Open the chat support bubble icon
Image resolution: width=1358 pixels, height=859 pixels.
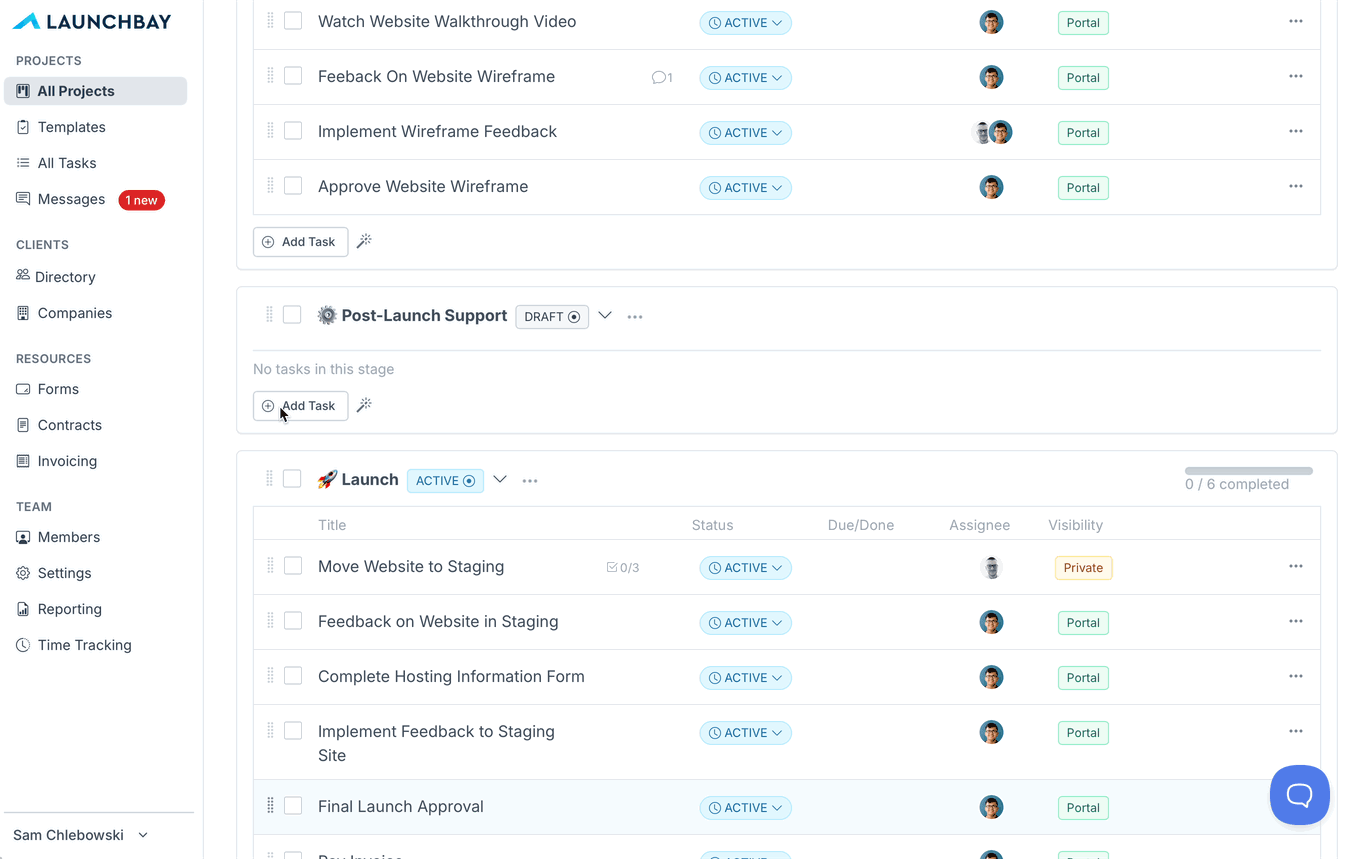point(1299,795)
